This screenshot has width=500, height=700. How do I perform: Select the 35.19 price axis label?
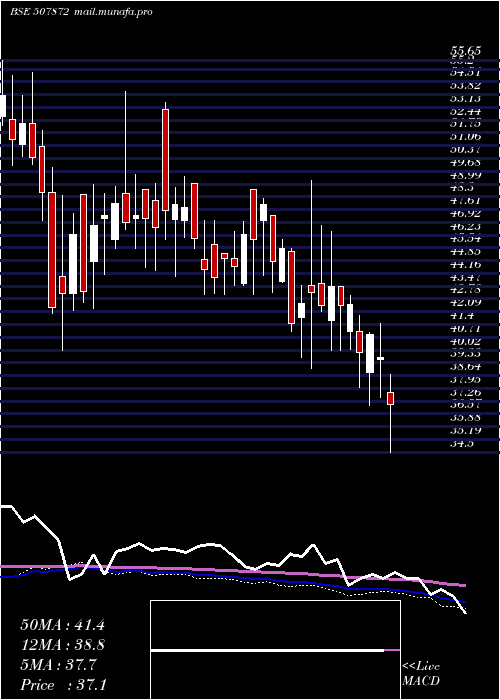tap(465, 431)
